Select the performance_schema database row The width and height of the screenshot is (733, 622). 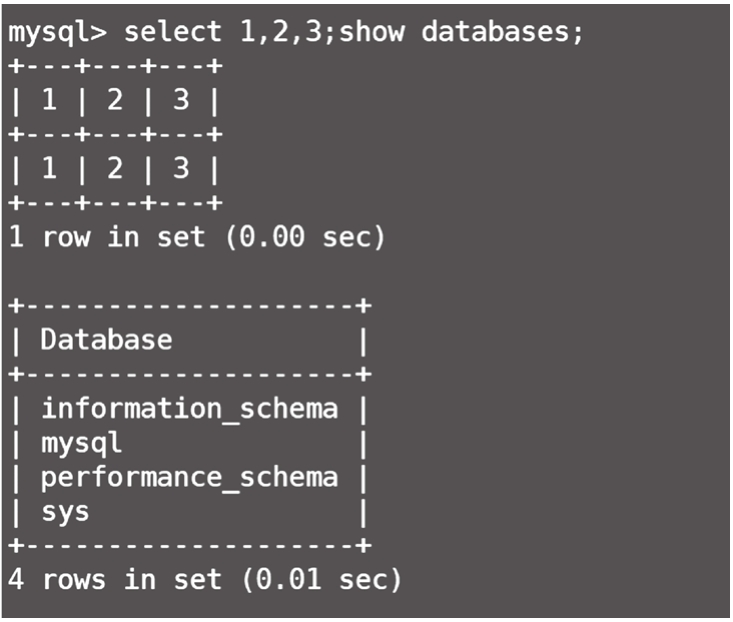[189, 477]
